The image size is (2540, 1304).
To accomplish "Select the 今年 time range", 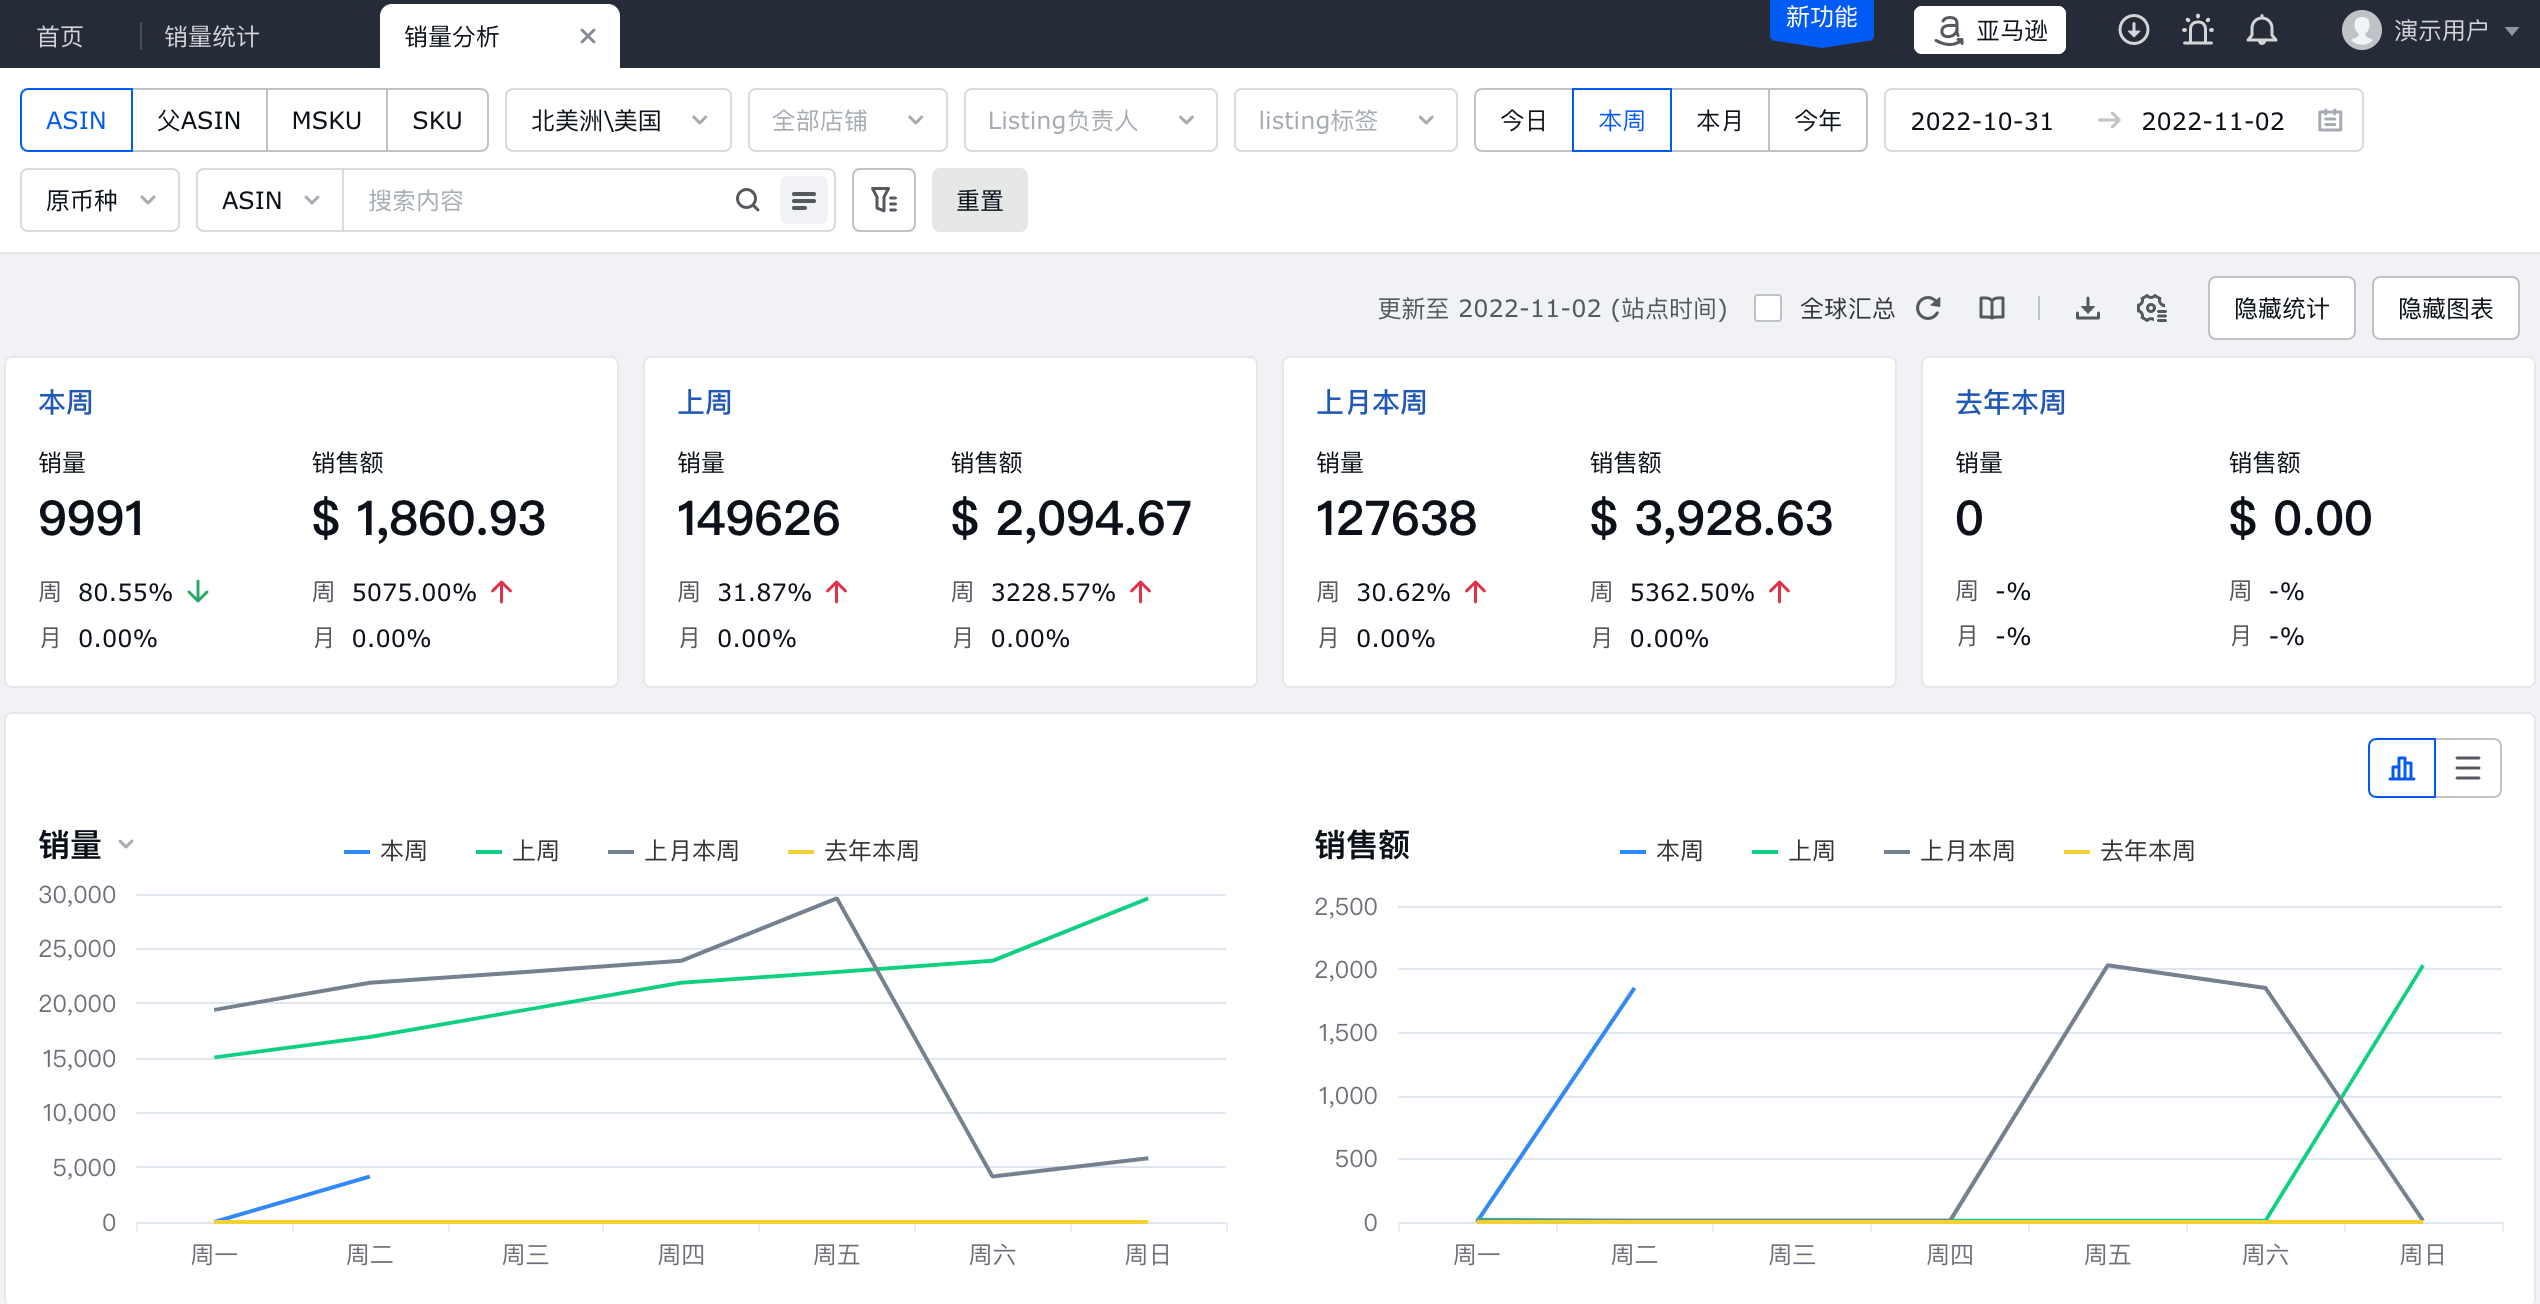I will [x=1818, y=120].
